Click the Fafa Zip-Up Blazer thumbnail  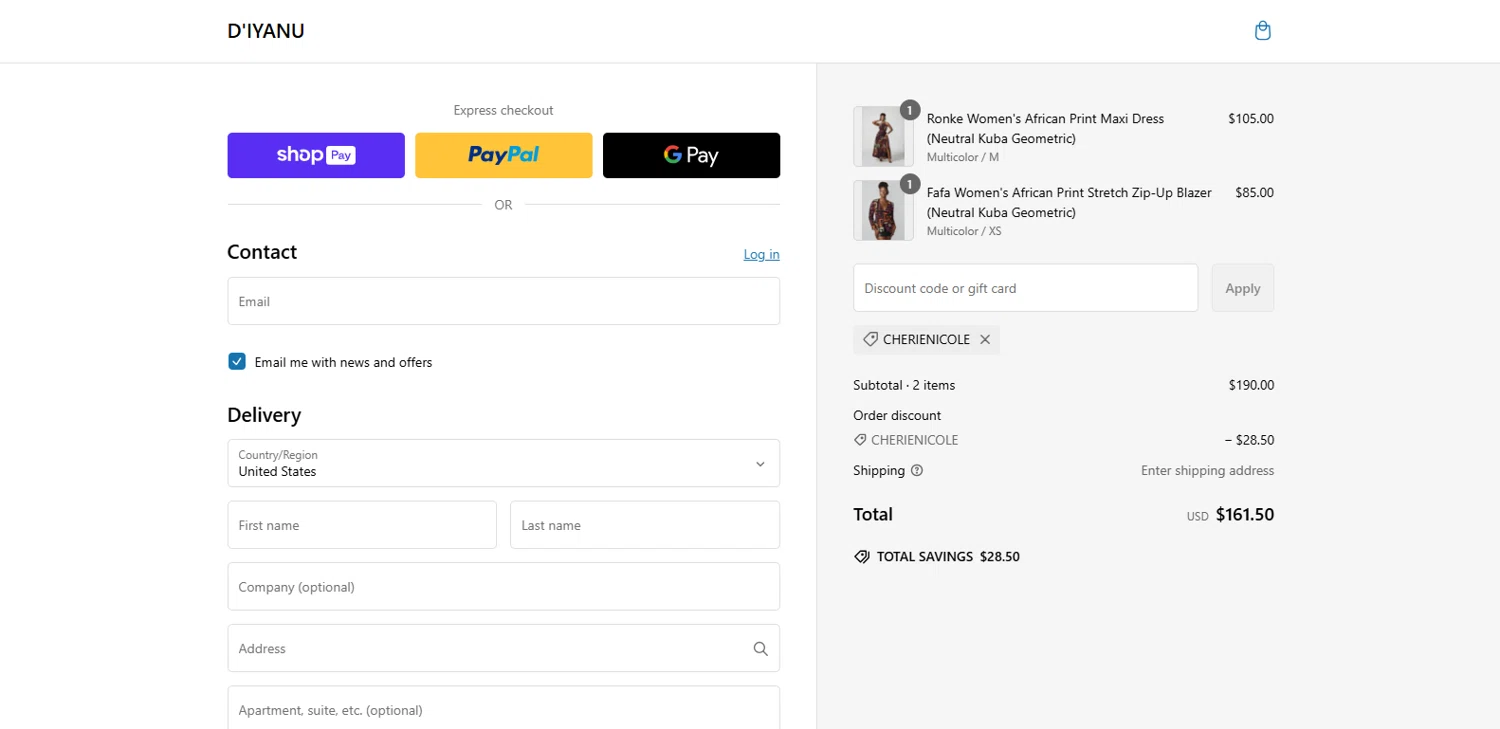point(883,210)
